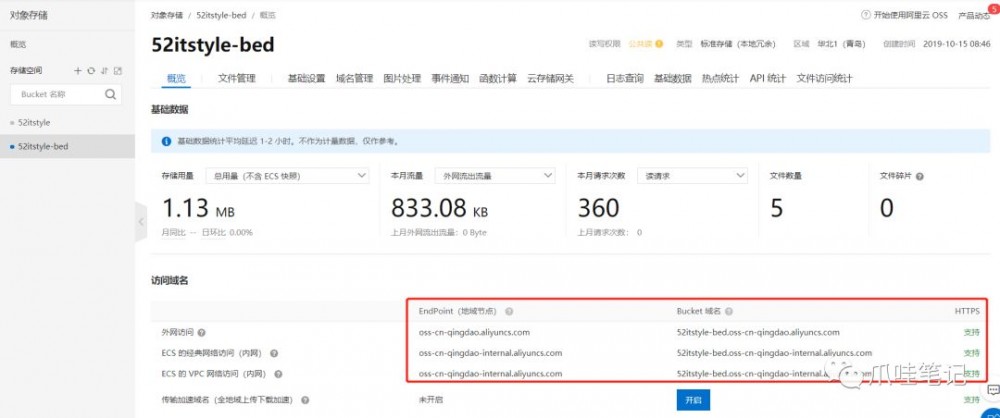
Task: Open the 基础设置 tab
Action: pos(306,78)
